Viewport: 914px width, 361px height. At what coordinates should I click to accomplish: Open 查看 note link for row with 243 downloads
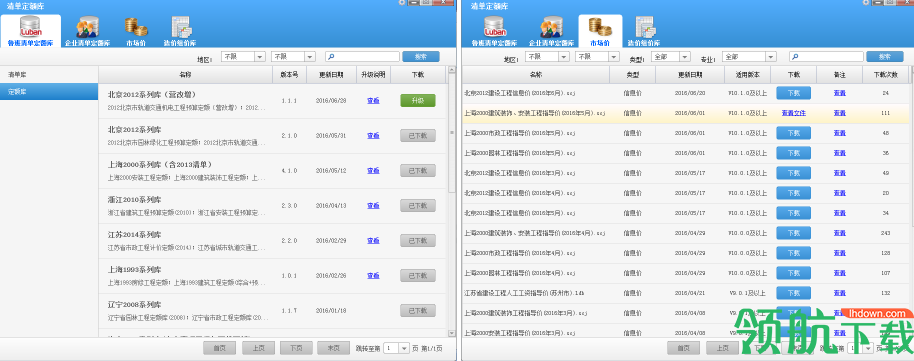(839, 233)
